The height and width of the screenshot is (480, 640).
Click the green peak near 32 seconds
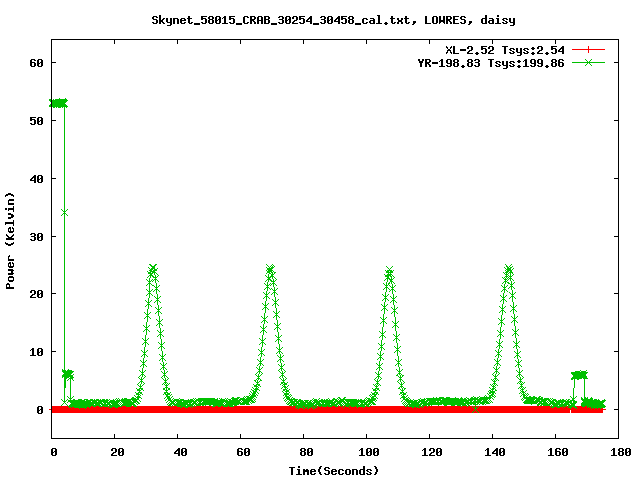pyautogui.click(x=153, y=269)
